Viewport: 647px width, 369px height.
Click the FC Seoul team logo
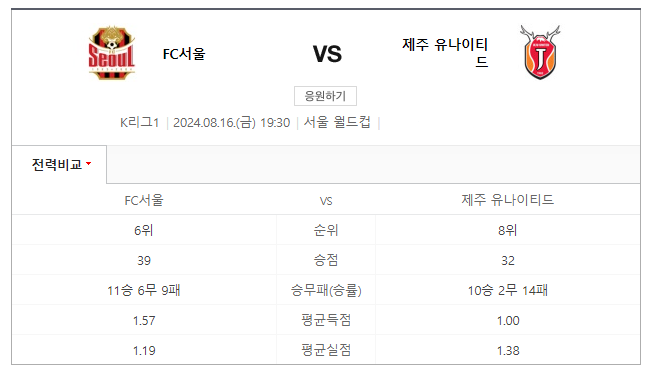click(x=111, y=53)
